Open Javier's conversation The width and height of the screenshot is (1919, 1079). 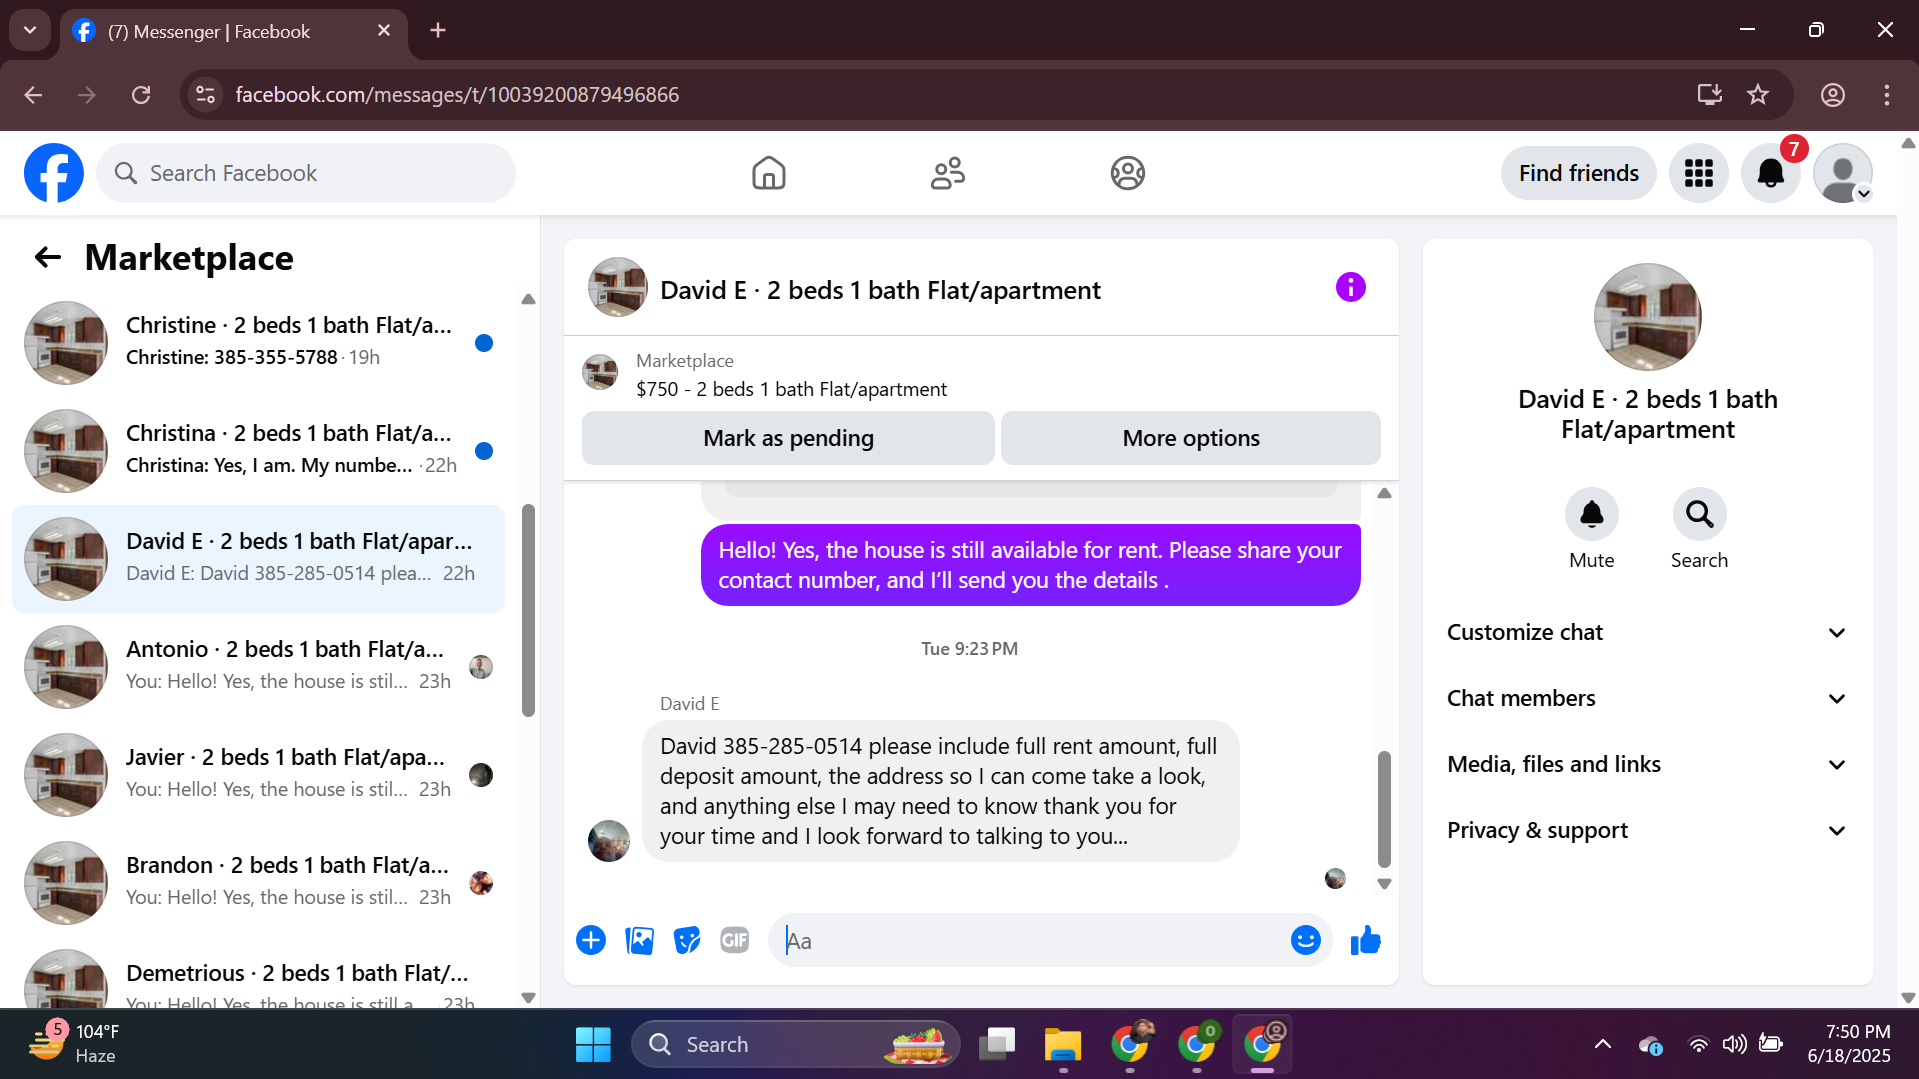pos(258,774)
